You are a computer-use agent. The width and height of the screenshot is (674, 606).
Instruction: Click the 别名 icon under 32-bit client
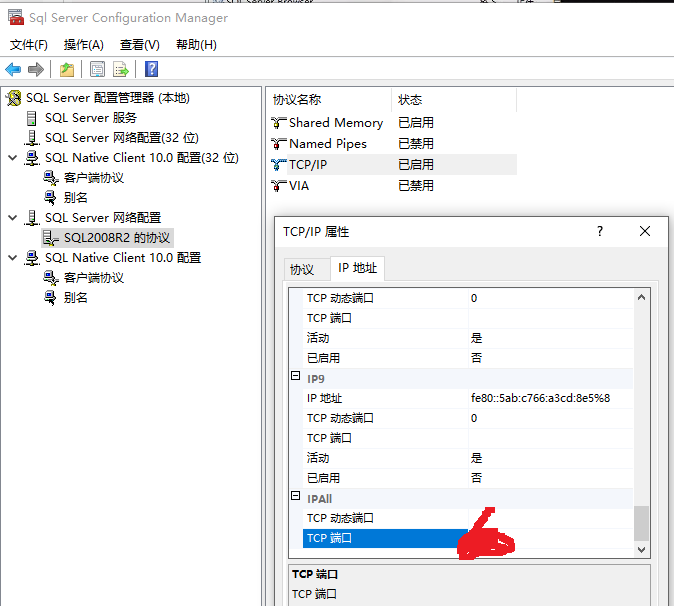click(x=50, y=198)
